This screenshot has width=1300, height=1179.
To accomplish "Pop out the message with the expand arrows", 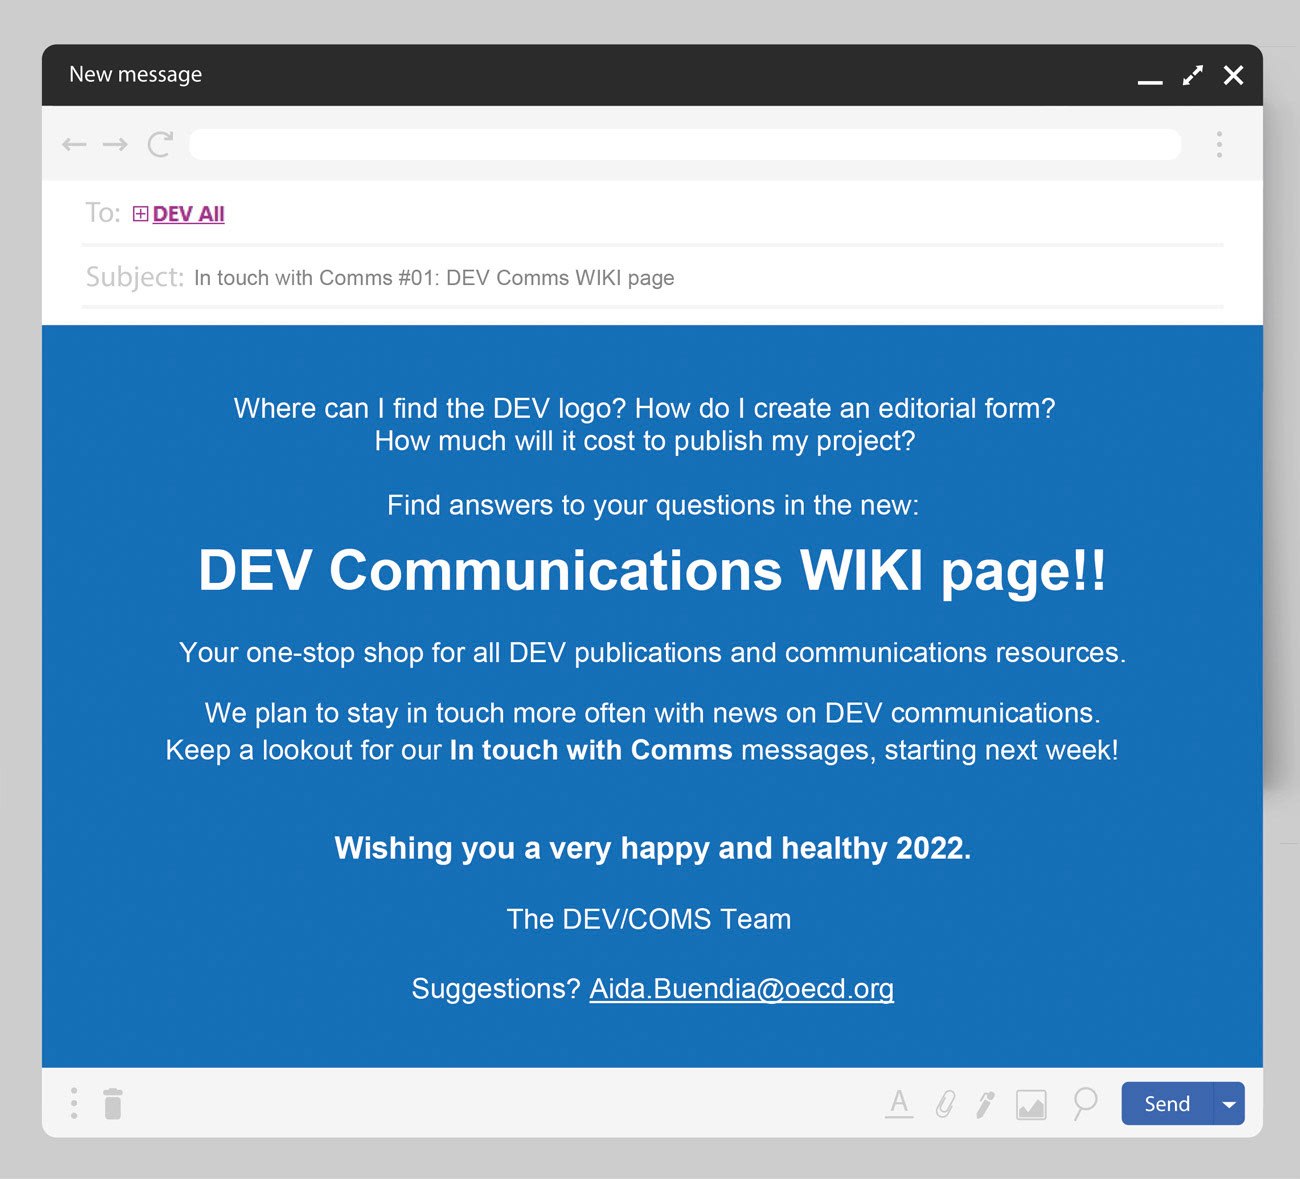I will (x=1192, y=75).
